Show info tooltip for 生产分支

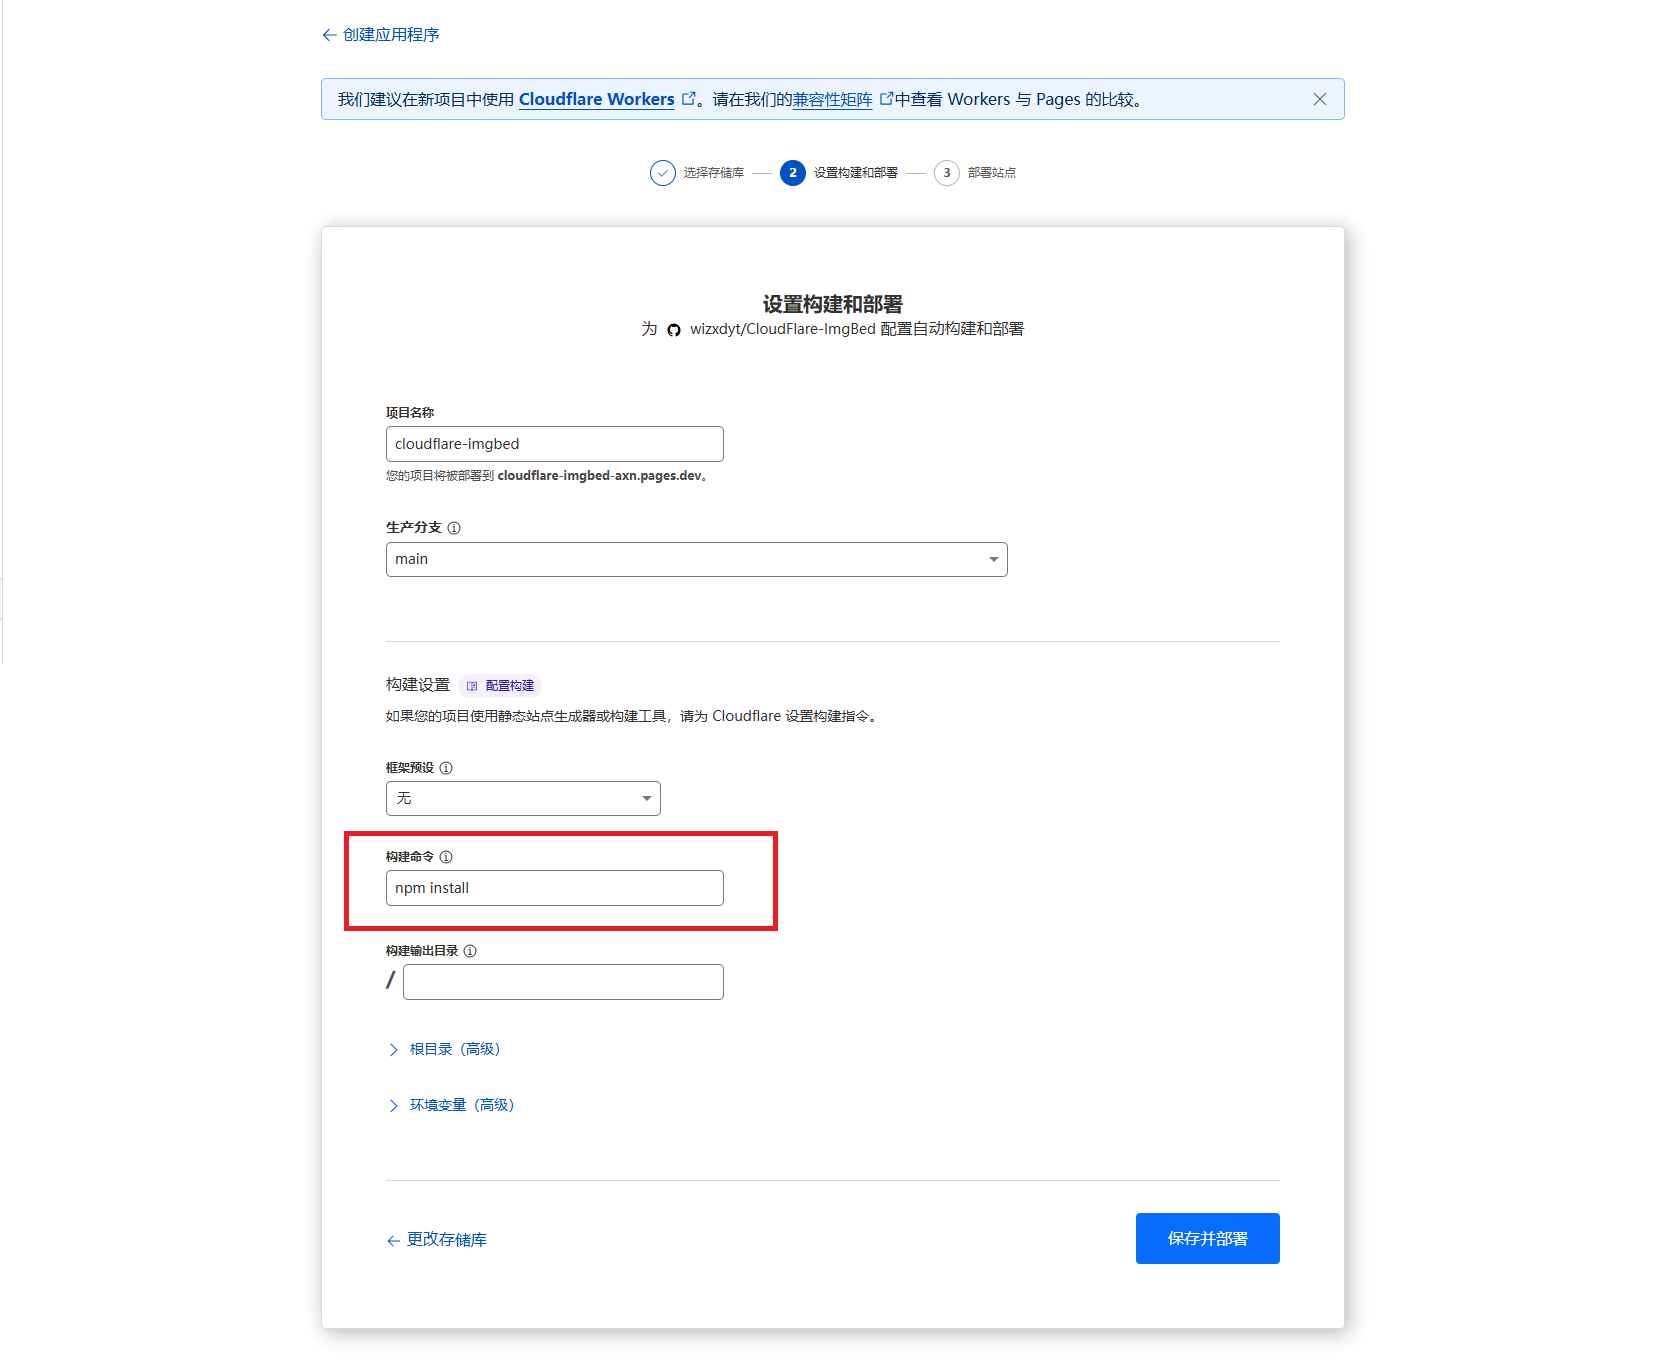click(x=454, y=528)
